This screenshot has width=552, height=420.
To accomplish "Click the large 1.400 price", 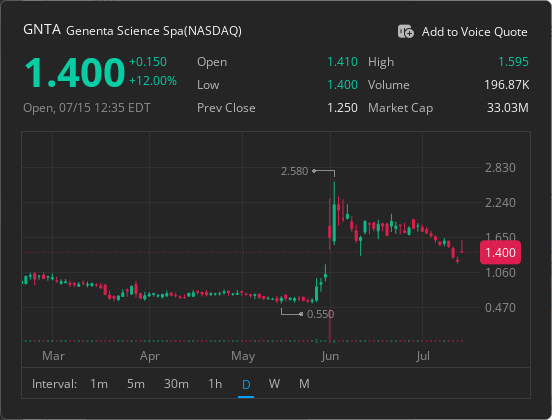I will pyautogui.click(x=74, y=73).
